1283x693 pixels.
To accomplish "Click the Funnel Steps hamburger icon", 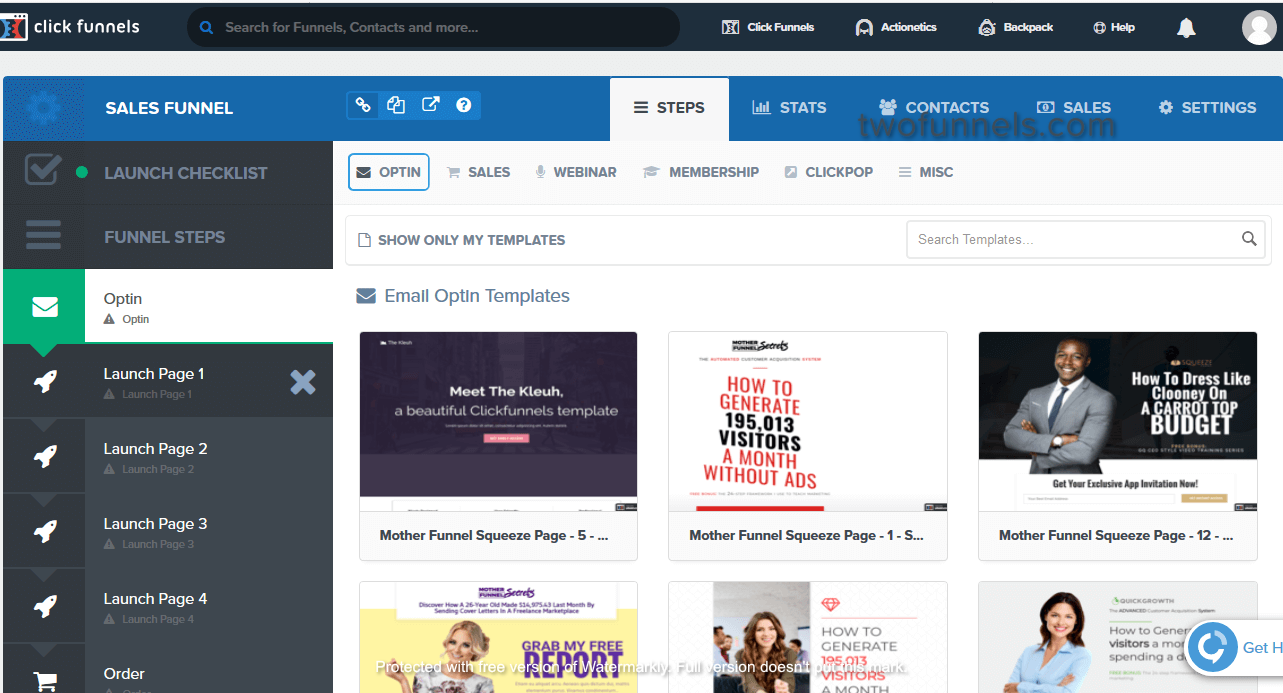I will pos(43,237).
